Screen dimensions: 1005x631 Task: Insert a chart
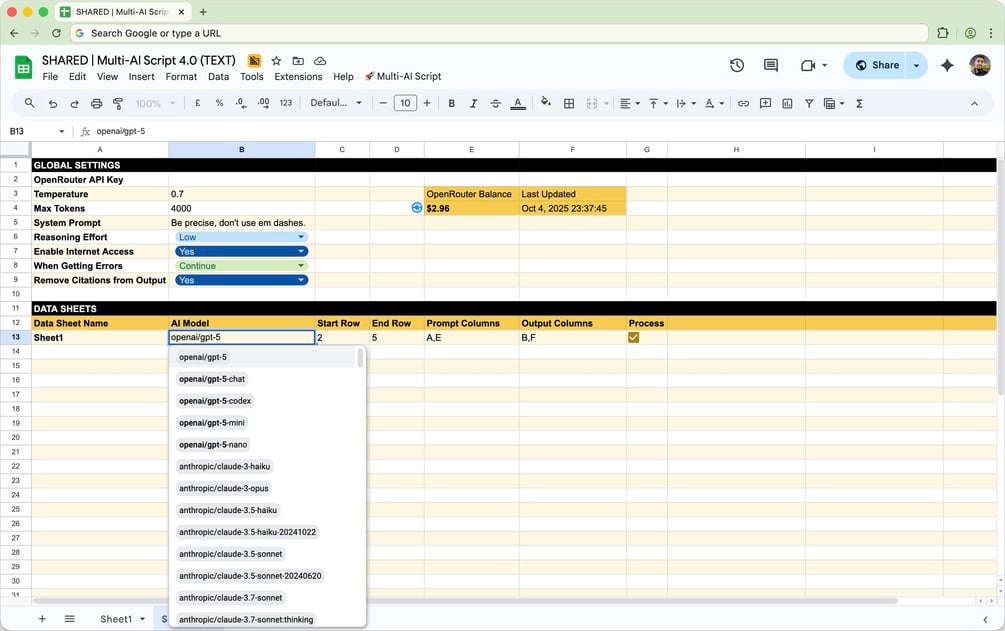tap(787, 103)
